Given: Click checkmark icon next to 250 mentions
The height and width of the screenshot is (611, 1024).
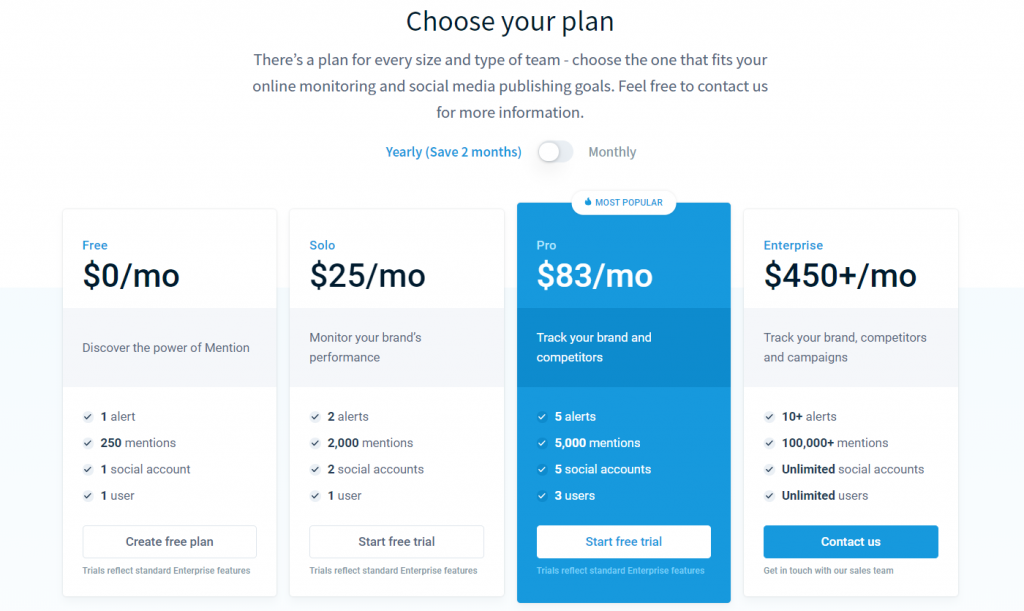Looking at the screenshot, I should pyautogui.click(x=88, y=443).
